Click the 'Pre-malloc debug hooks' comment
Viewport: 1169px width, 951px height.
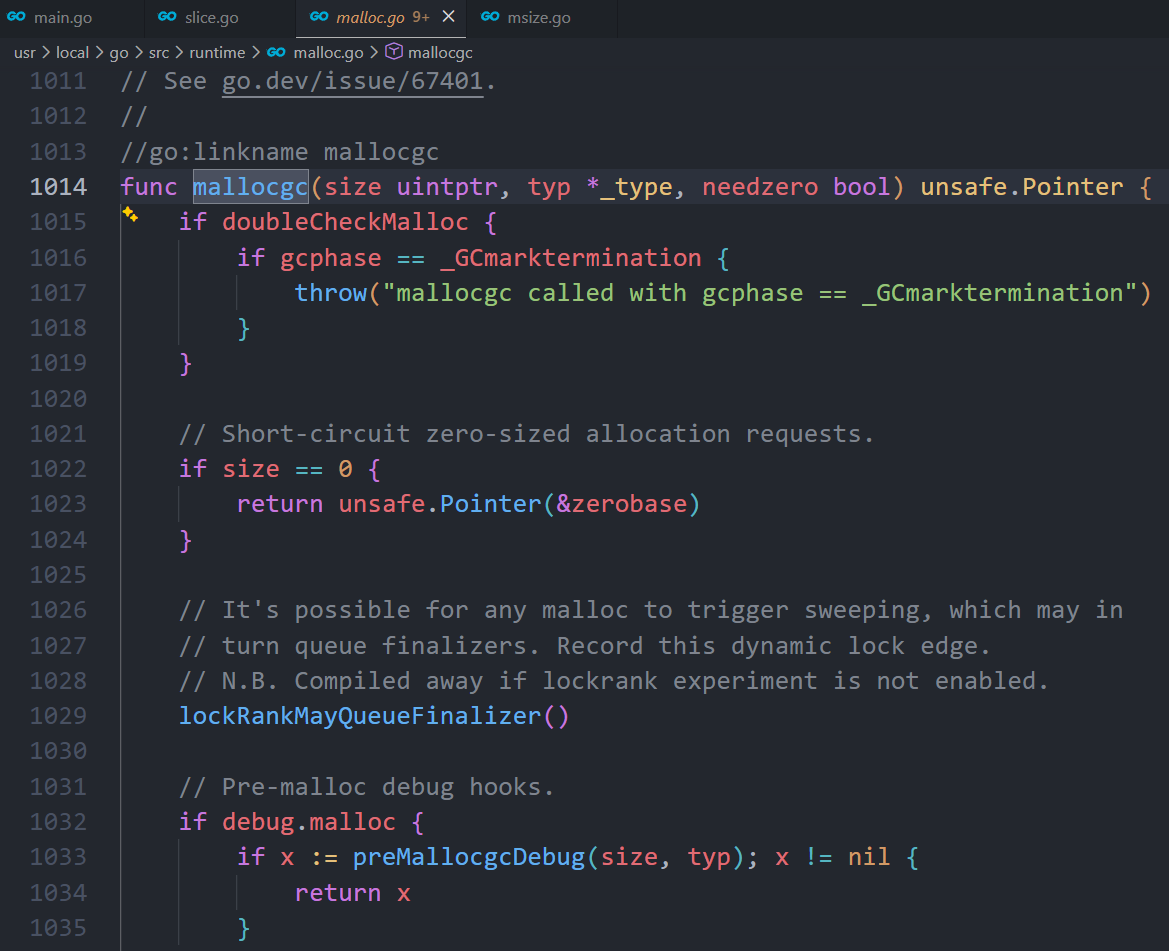pyautogui.click(x=367, y=787)
